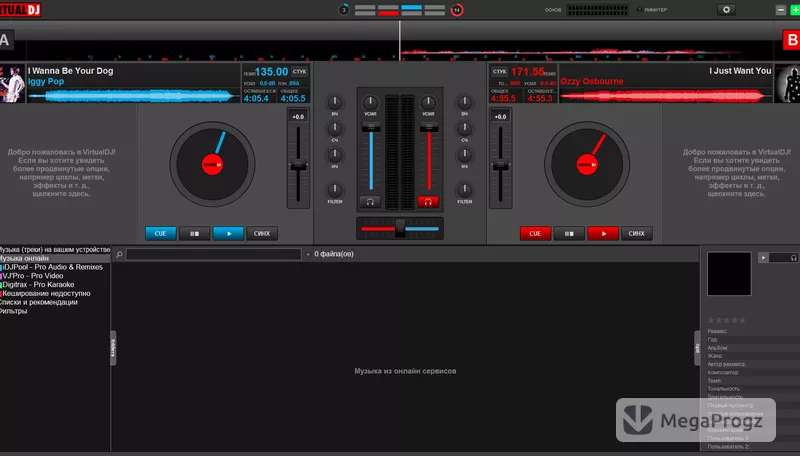Click the Iggy Pop album cover on deck A
Viewport: 800px width, 456px height.
click(x=12, y=83)
